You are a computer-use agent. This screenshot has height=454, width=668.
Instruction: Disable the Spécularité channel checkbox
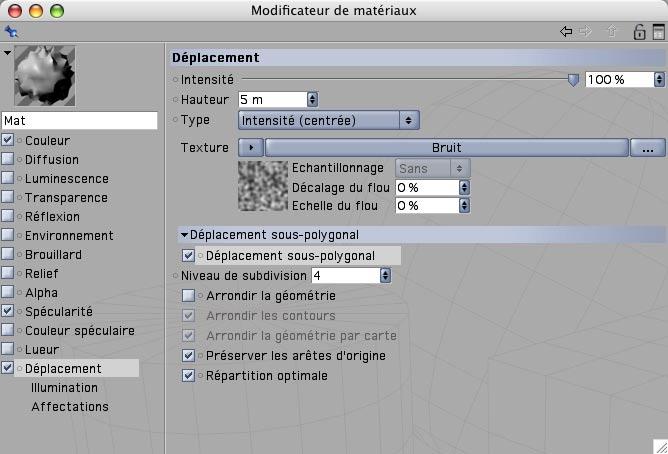pyautogui.click(x=8, y=311)
